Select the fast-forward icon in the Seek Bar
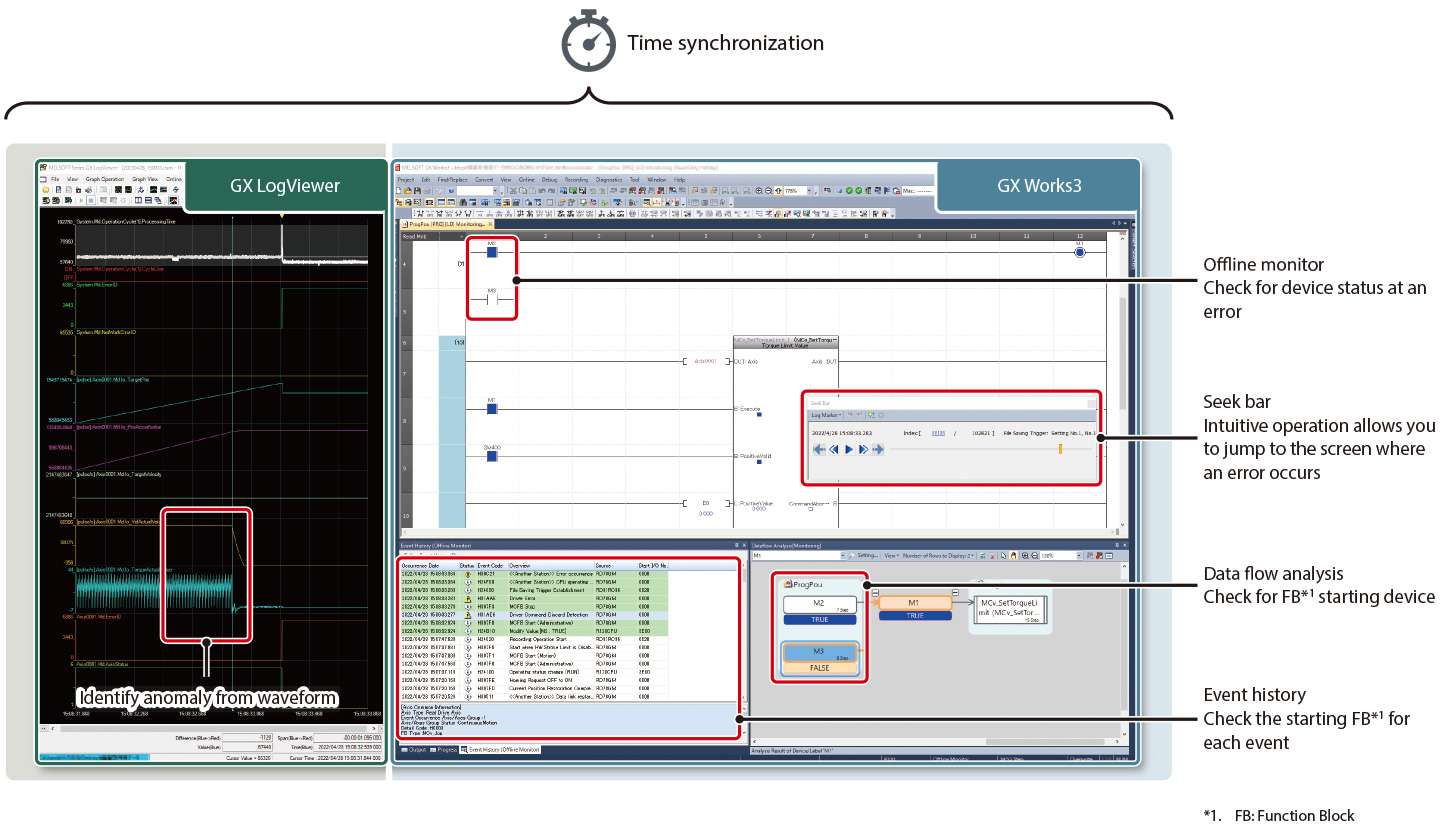Viewport: 1440px width, 830px height. click(861, 449)
